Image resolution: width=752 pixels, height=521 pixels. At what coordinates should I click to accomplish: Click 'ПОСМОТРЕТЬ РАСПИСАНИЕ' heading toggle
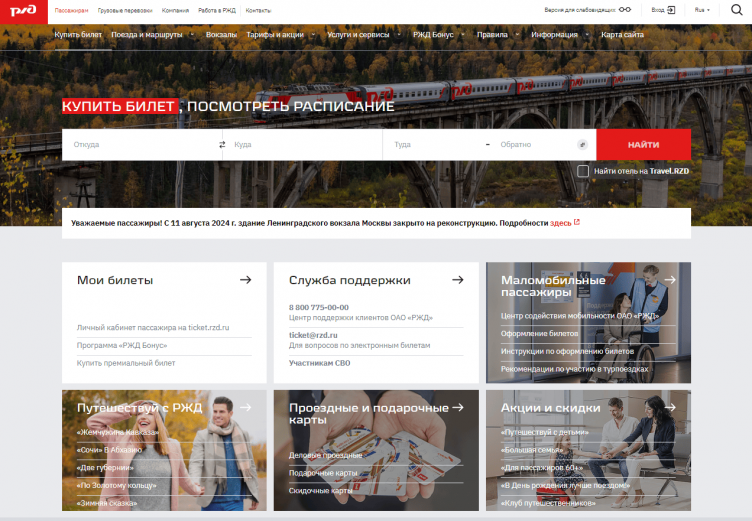291,106
